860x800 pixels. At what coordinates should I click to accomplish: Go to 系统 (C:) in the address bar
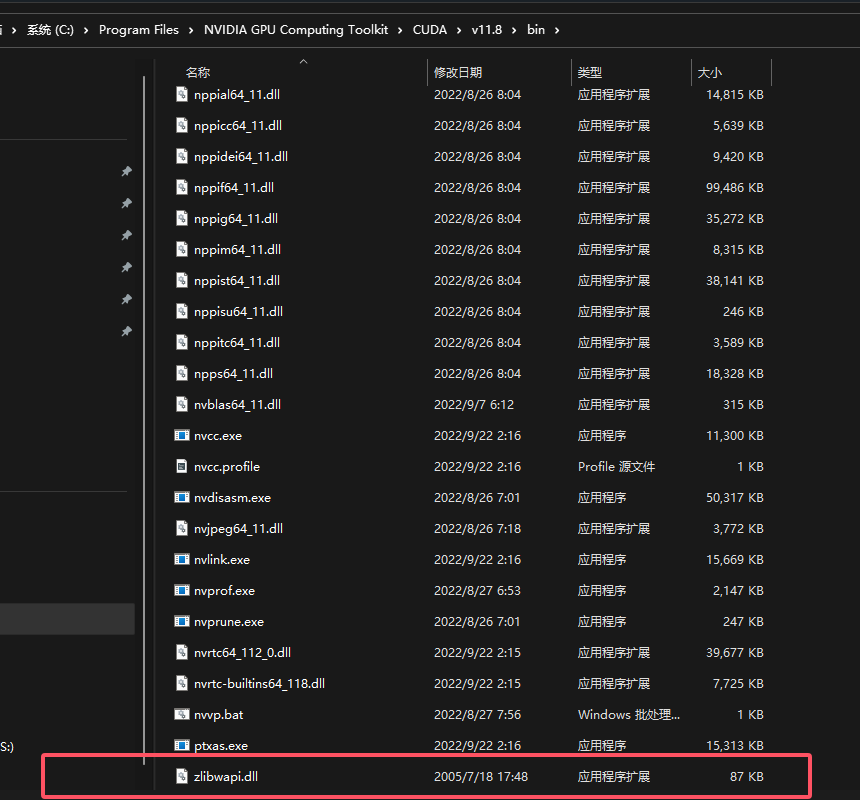pos(50,30)
